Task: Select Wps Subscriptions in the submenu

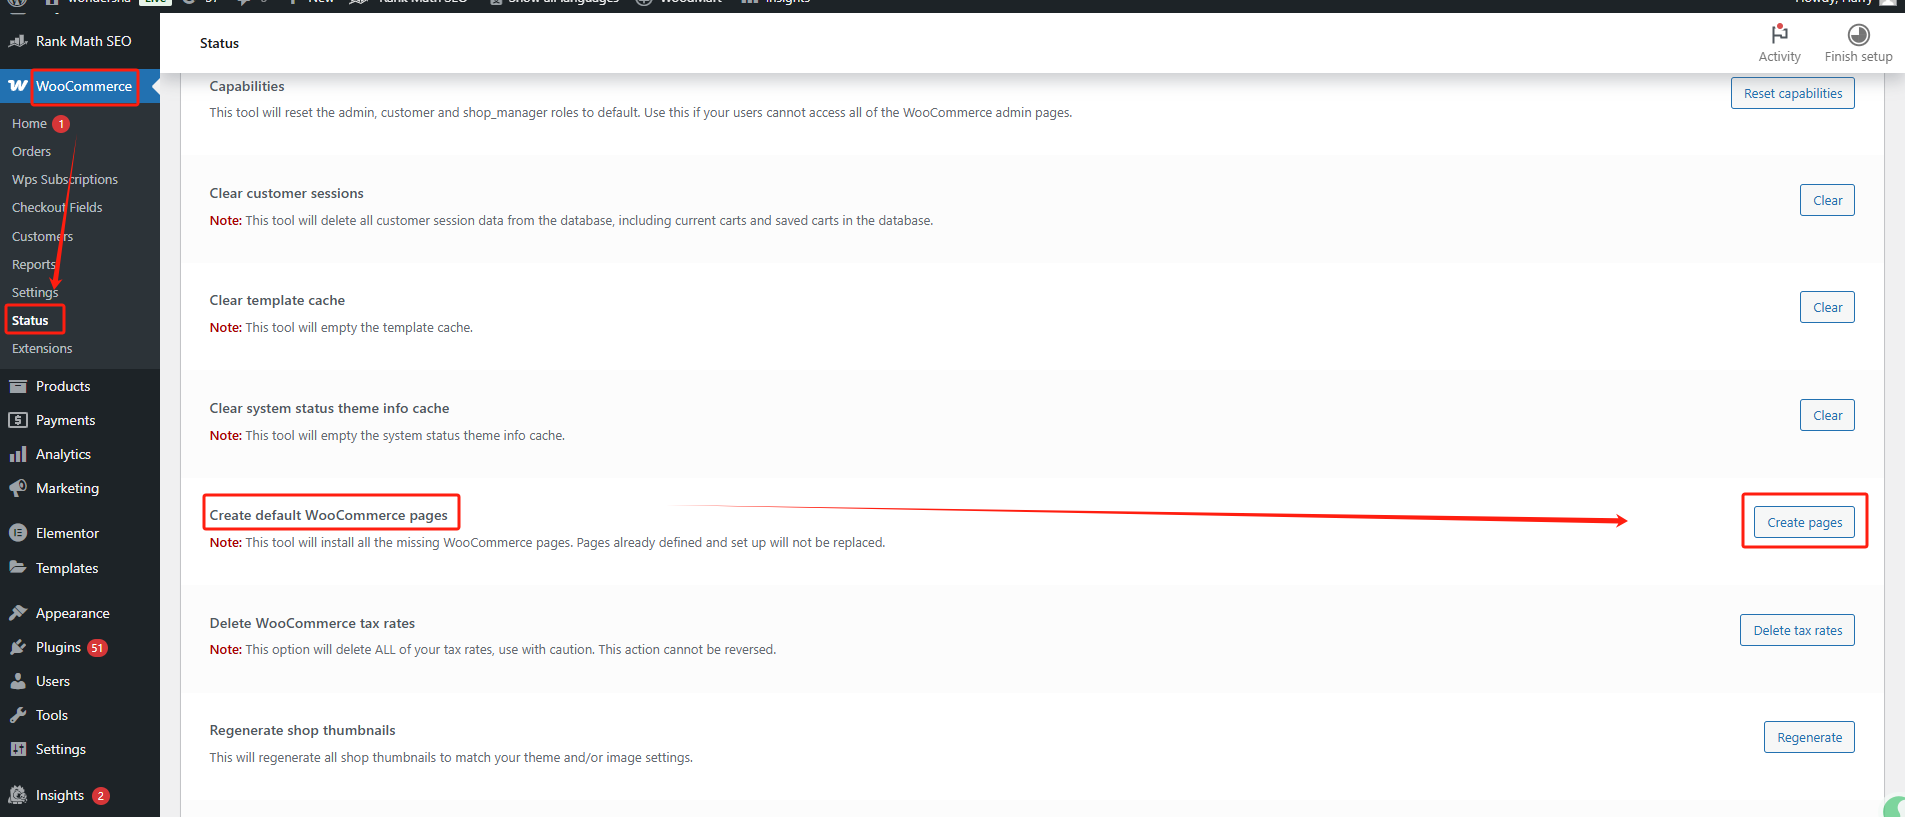Action: [65, 180]
